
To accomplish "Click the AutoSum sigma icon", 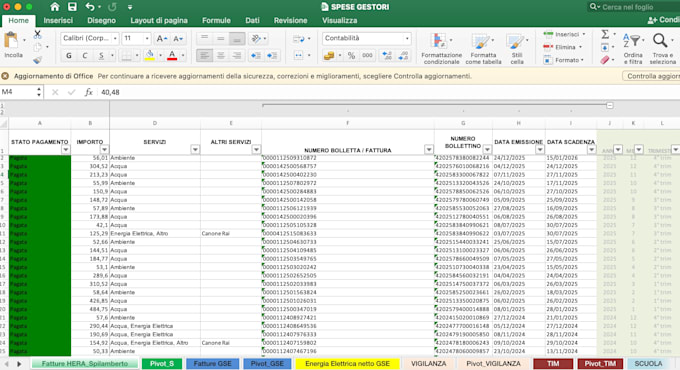I will click(605, 34).
